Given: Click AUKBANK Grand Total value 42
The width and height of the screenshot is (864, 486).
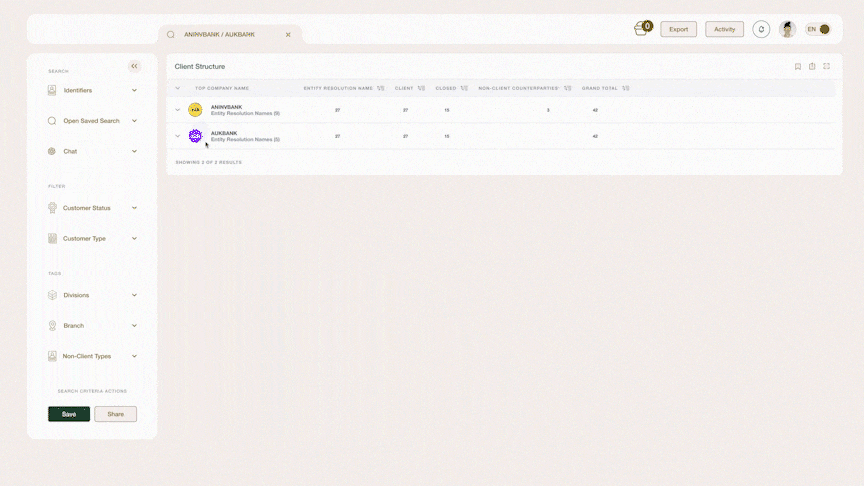Looking at the screenshot, I should tap(595, 136).
